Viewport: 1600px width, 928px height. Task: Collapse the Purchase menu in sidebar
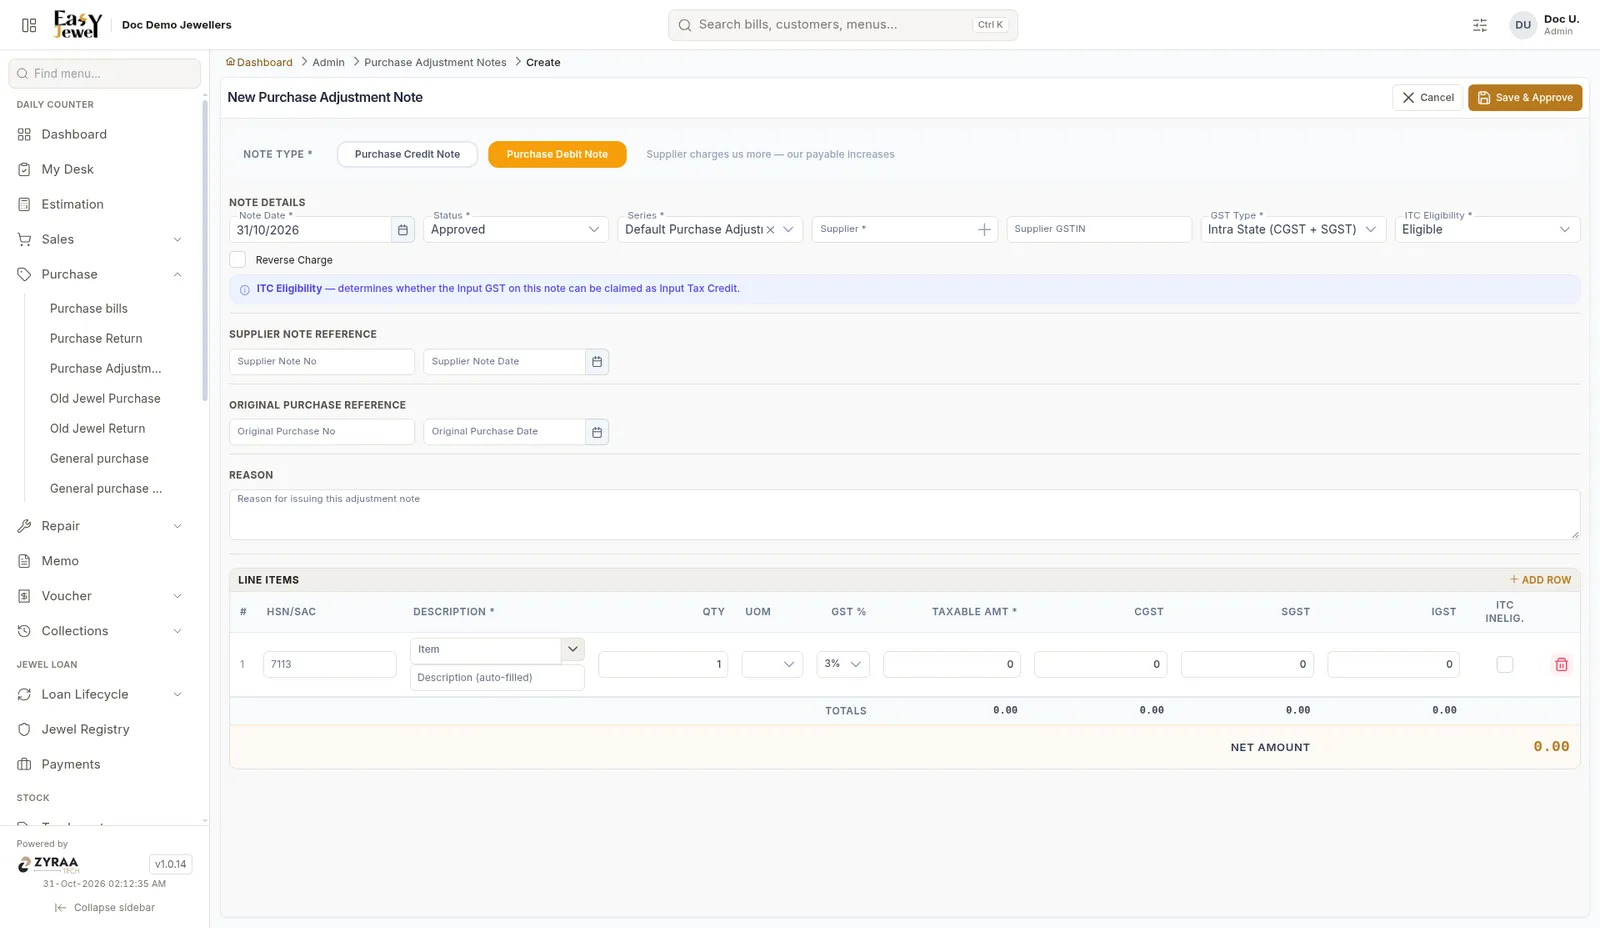coord(177,274)
